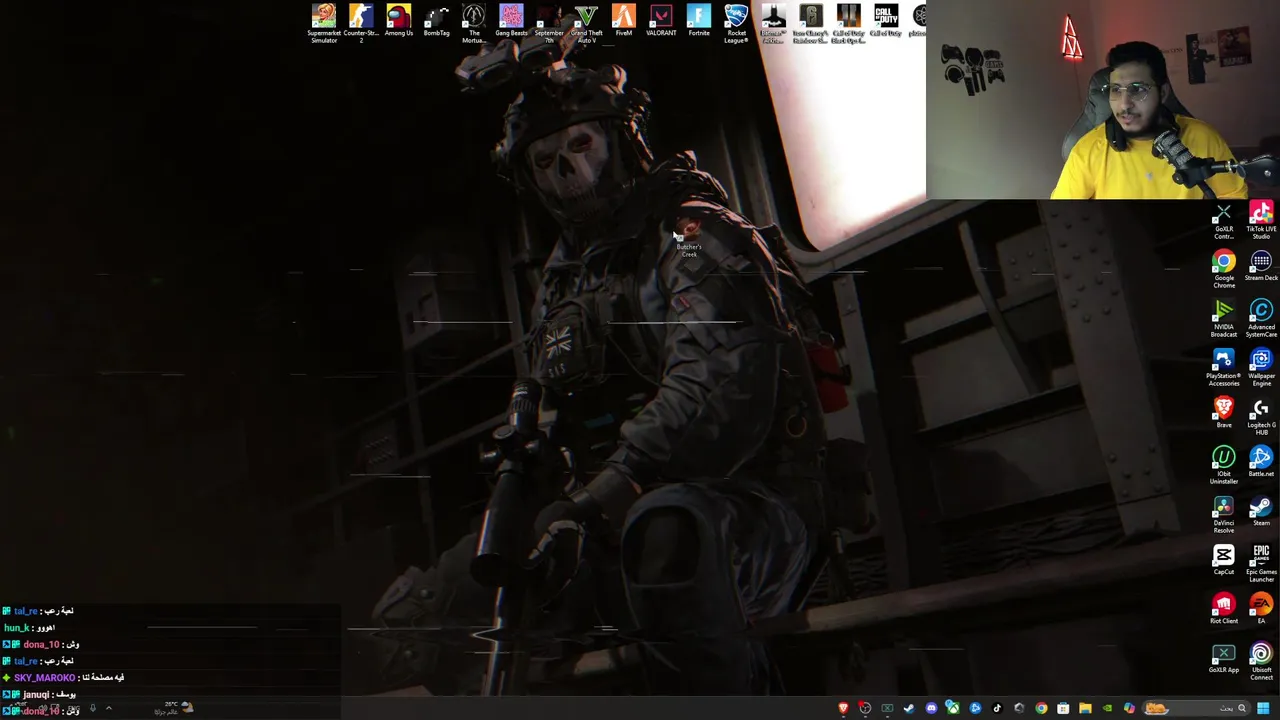Open the NVIDIA app in taskbar
The height and width of the screenshot is (720, 1280).
(x=1107, y=708)
